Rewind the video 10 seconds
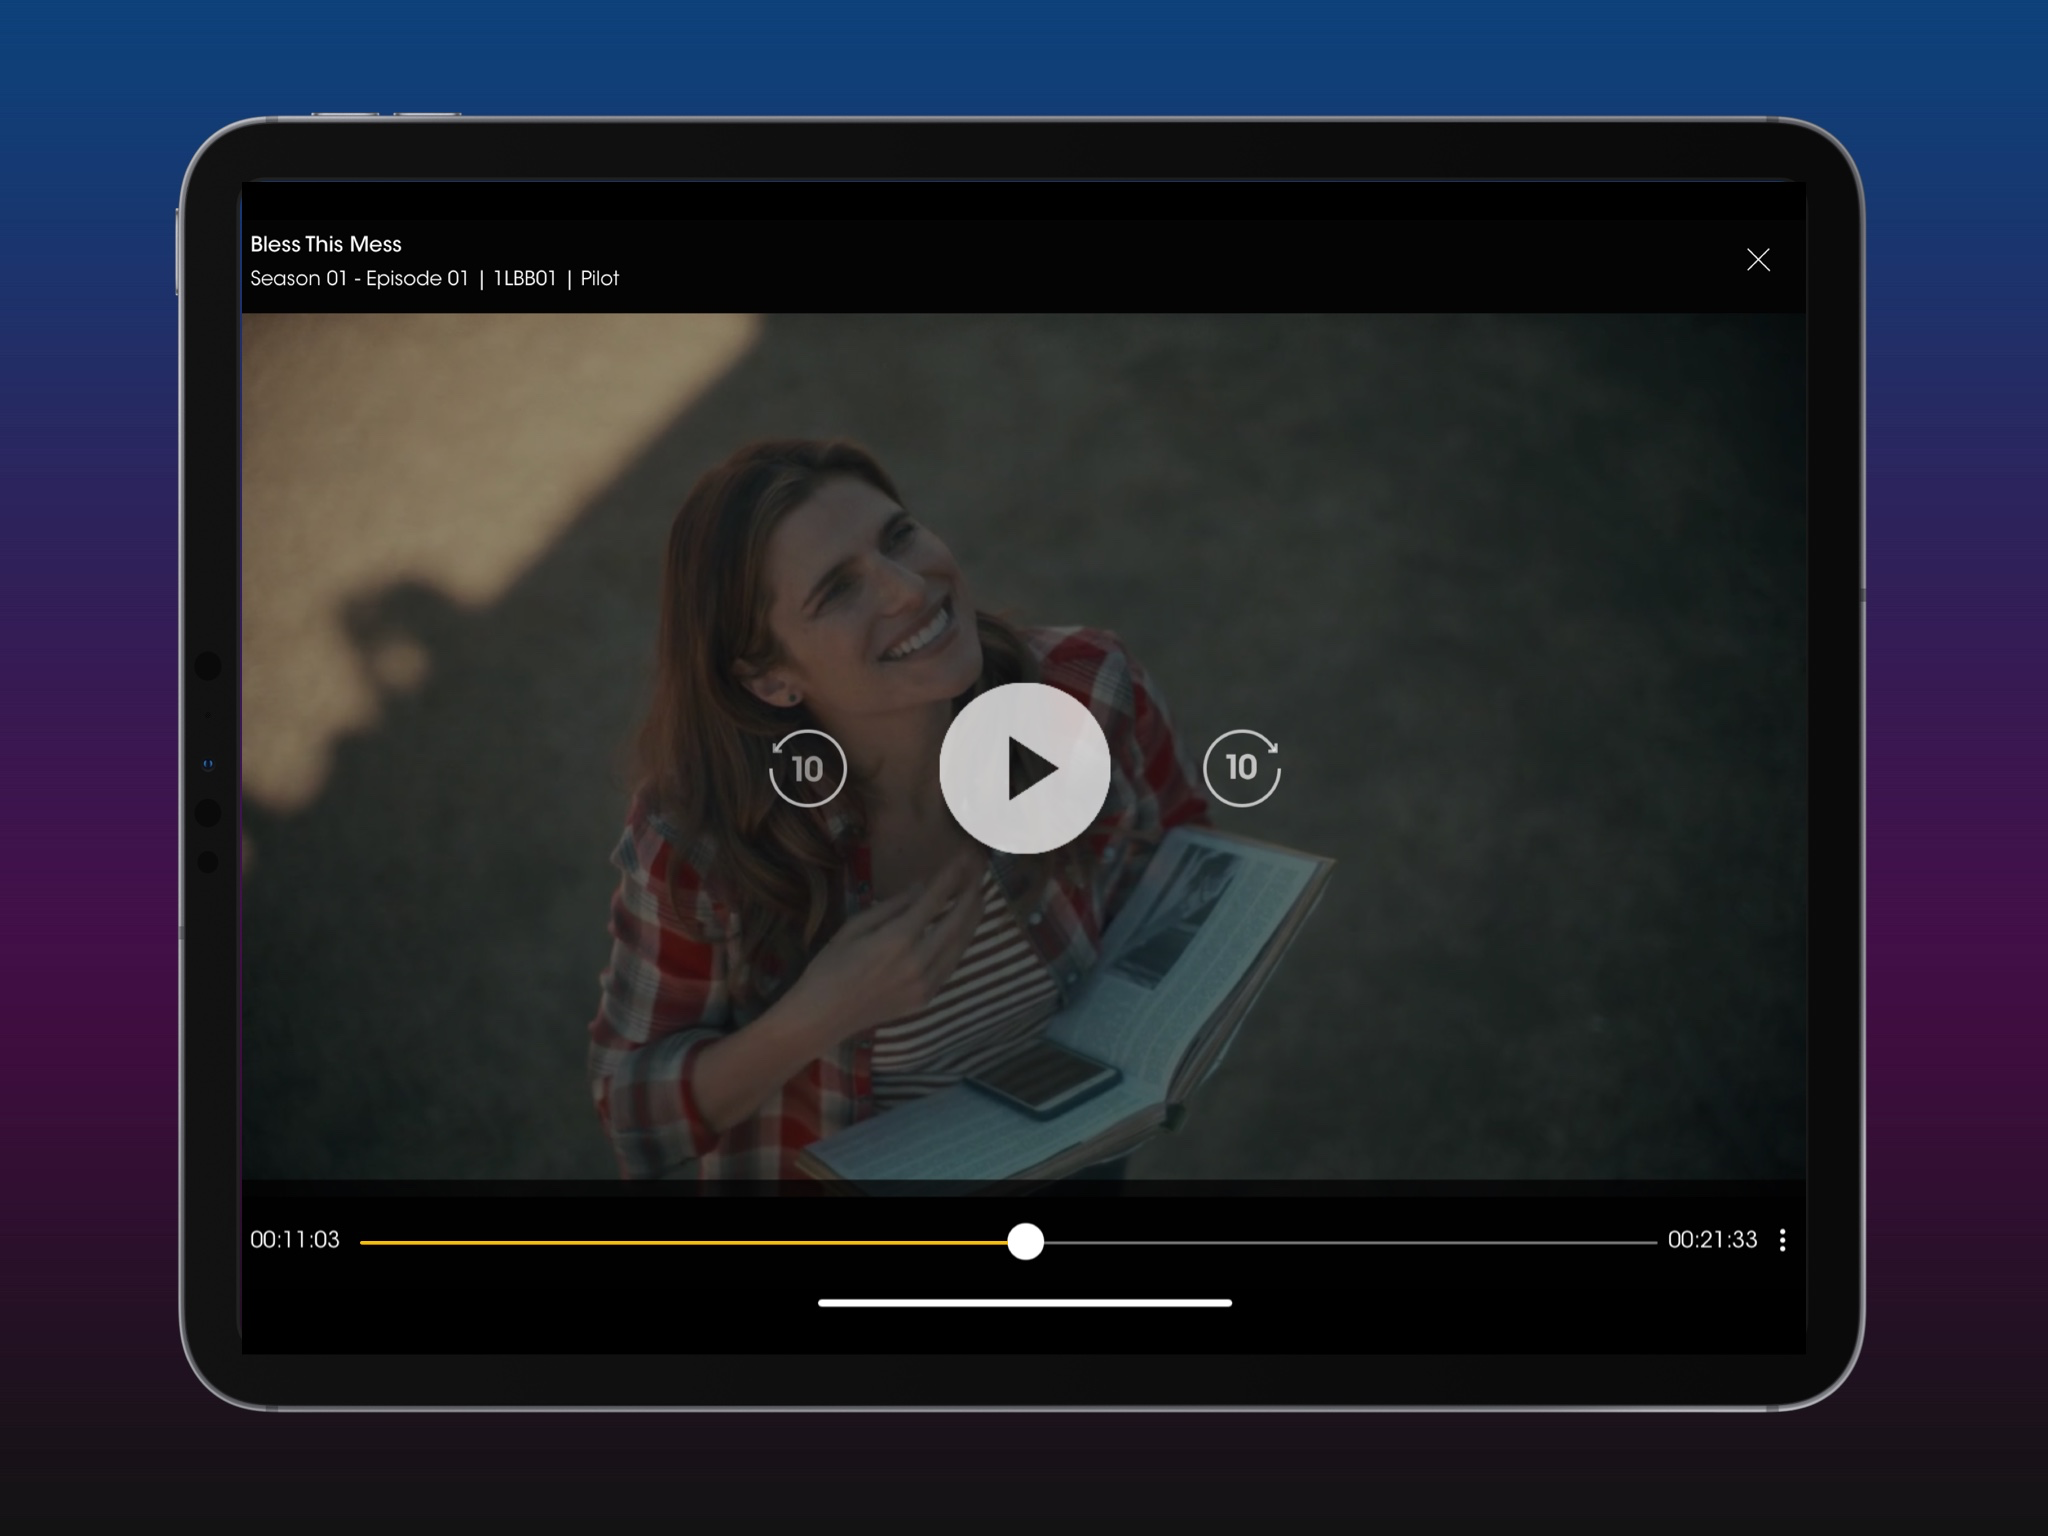 [x=808, y=768]
